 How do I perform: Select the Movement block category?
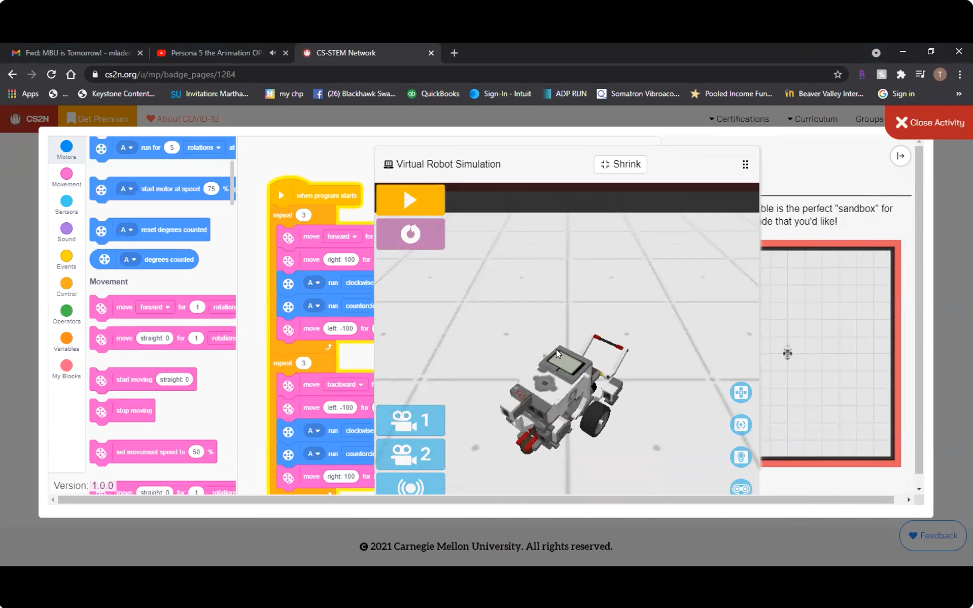[66, 177]
